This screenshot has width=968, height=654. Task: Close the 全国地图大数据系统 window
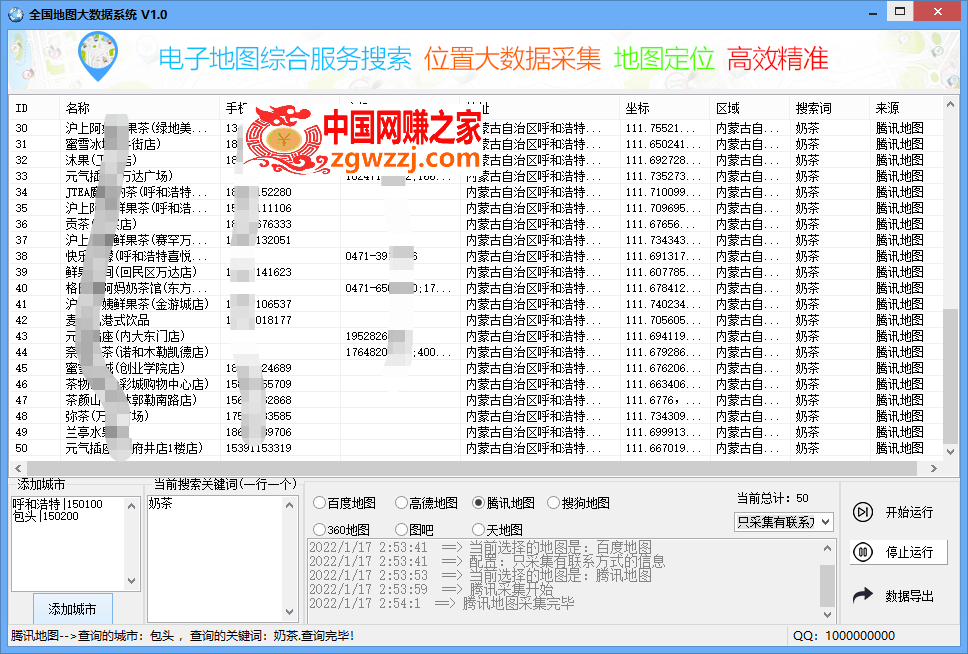point(937,12)
